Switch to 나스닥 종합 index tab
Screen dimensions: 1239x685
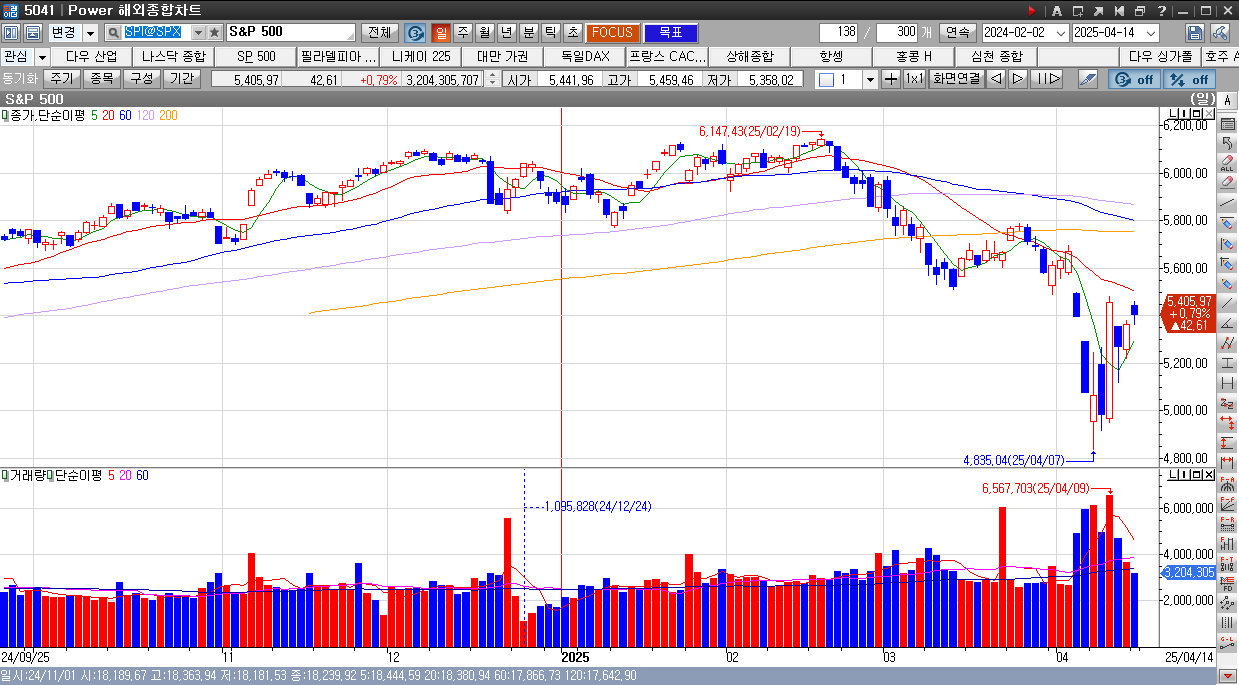click(174, 56)
